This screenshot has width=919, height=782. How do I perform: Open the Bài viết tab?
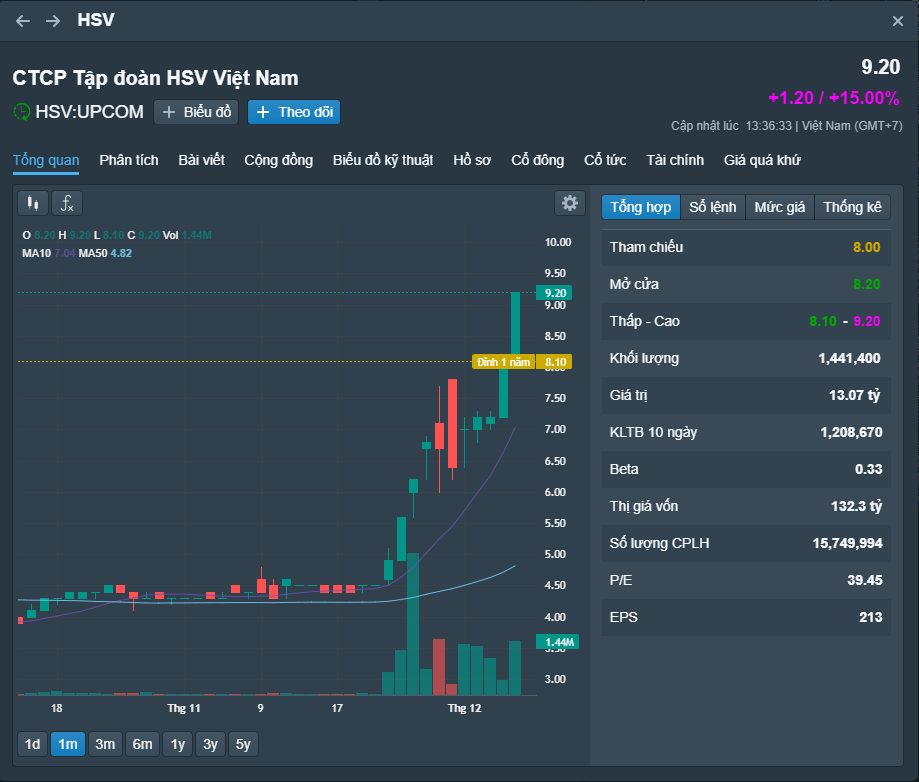coord(201,160)
